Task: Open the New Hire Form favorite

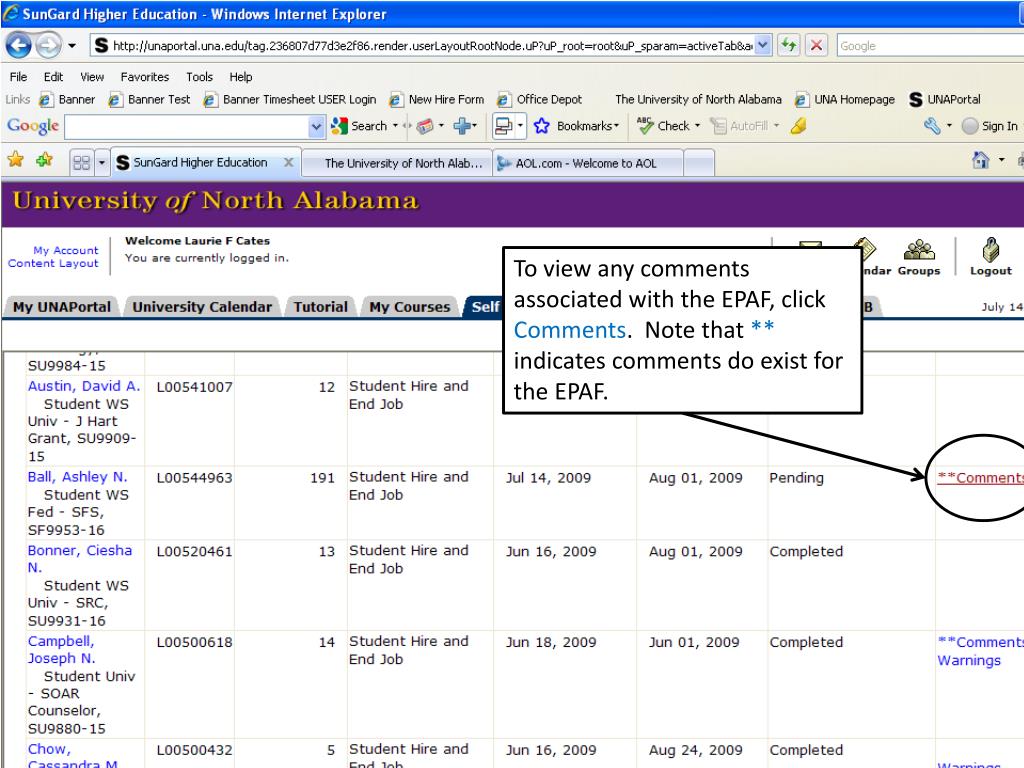Action: pyautogui.click(x=437, y=99)
